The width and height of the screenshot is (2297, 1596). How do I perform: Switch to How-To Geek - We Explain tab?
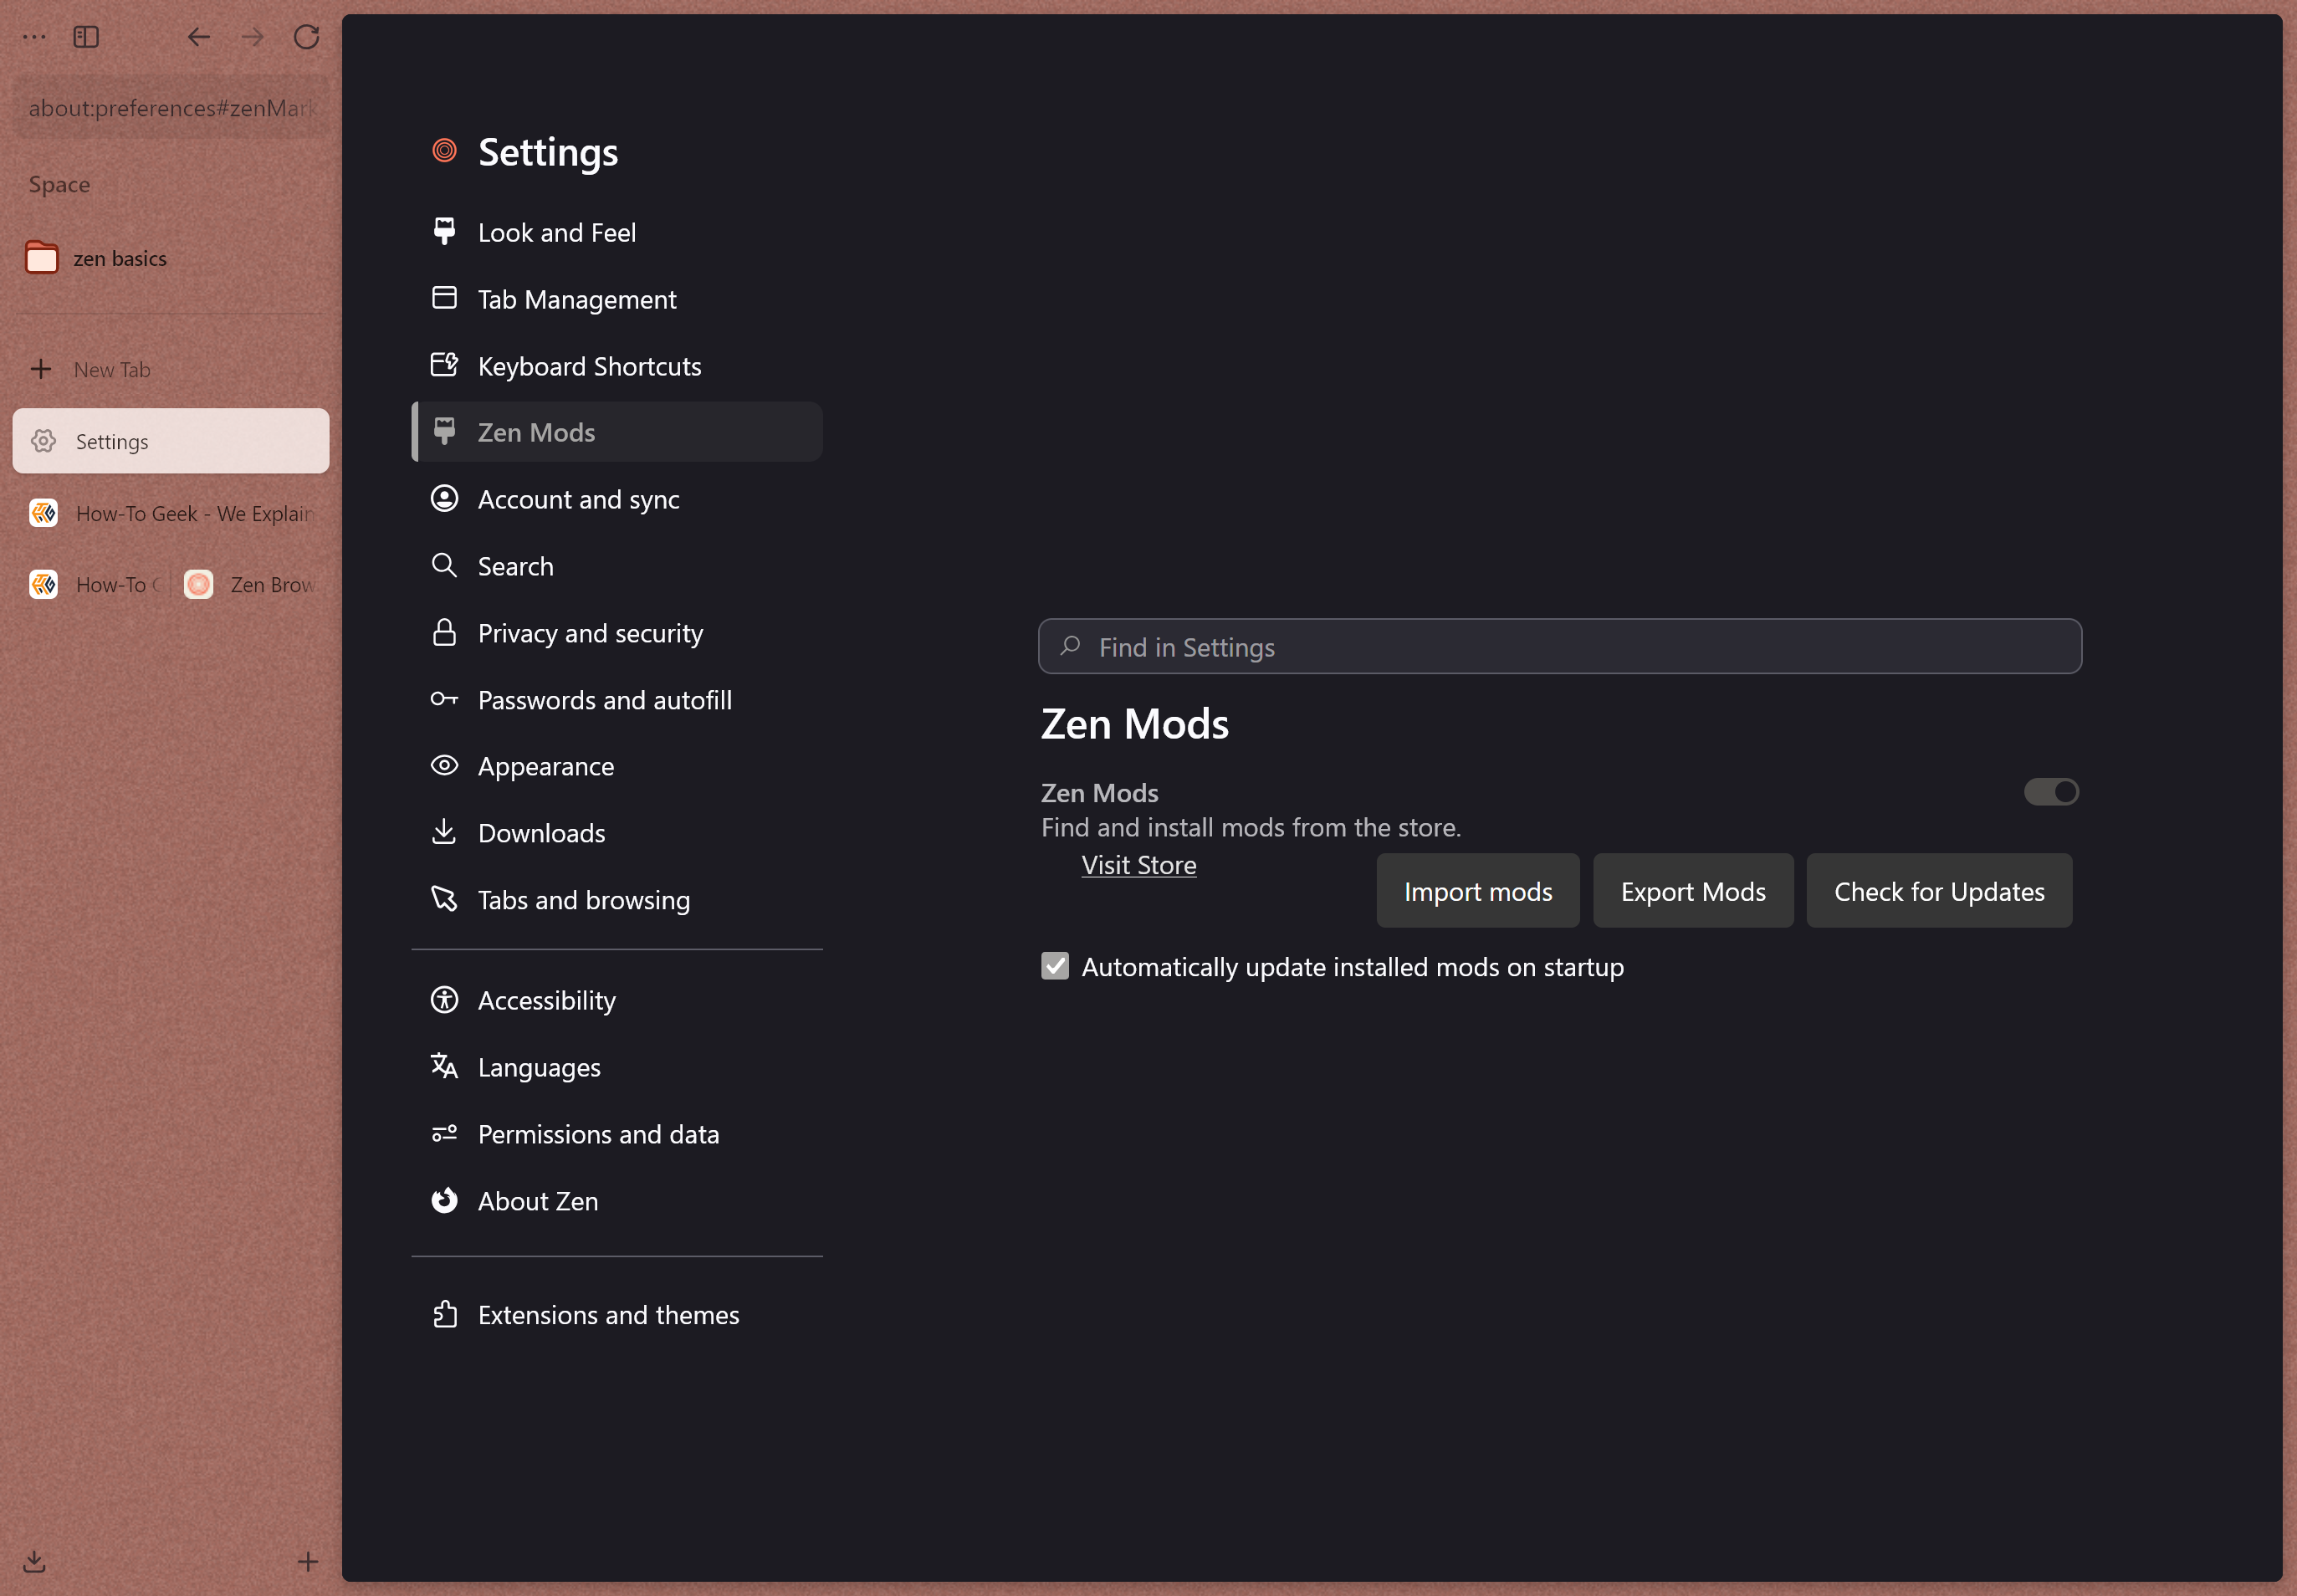170,513
